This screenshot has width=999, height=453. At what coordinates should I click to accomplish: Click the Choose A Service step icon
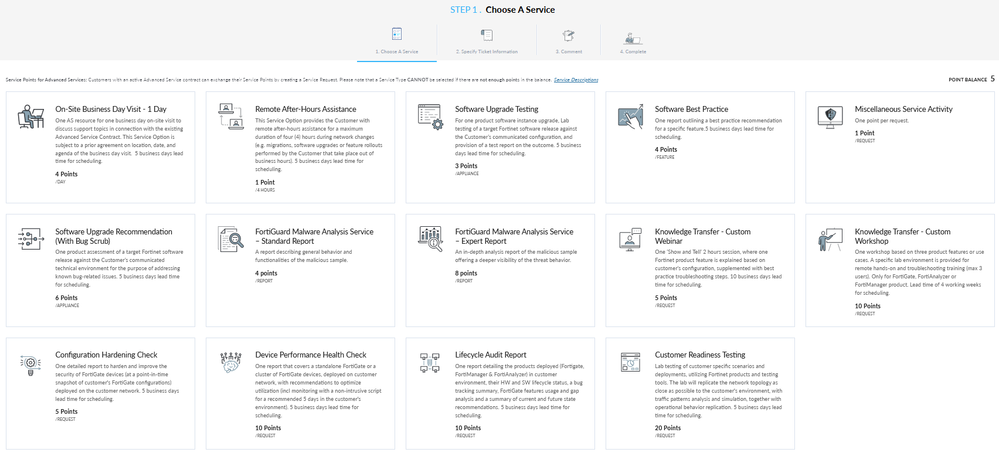point(396,34)
